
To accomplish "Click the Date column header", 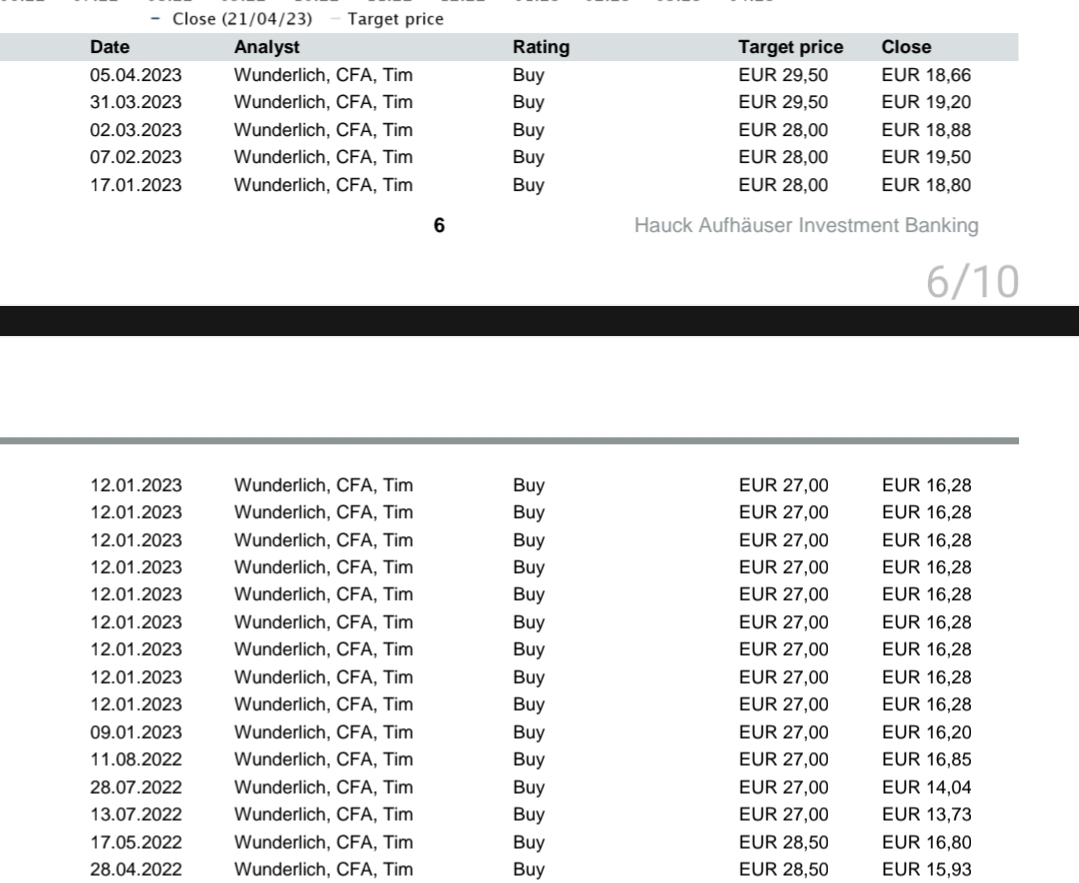I will coord(109,47).
